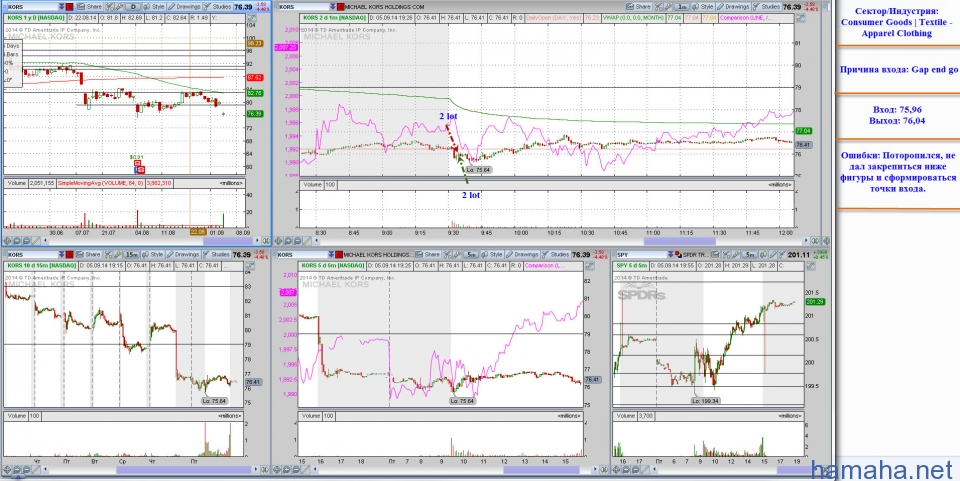Click wrench icon in KORS 5m chart toolbar
The width and height of the screenshot is (960, 481).
(457, 255)
